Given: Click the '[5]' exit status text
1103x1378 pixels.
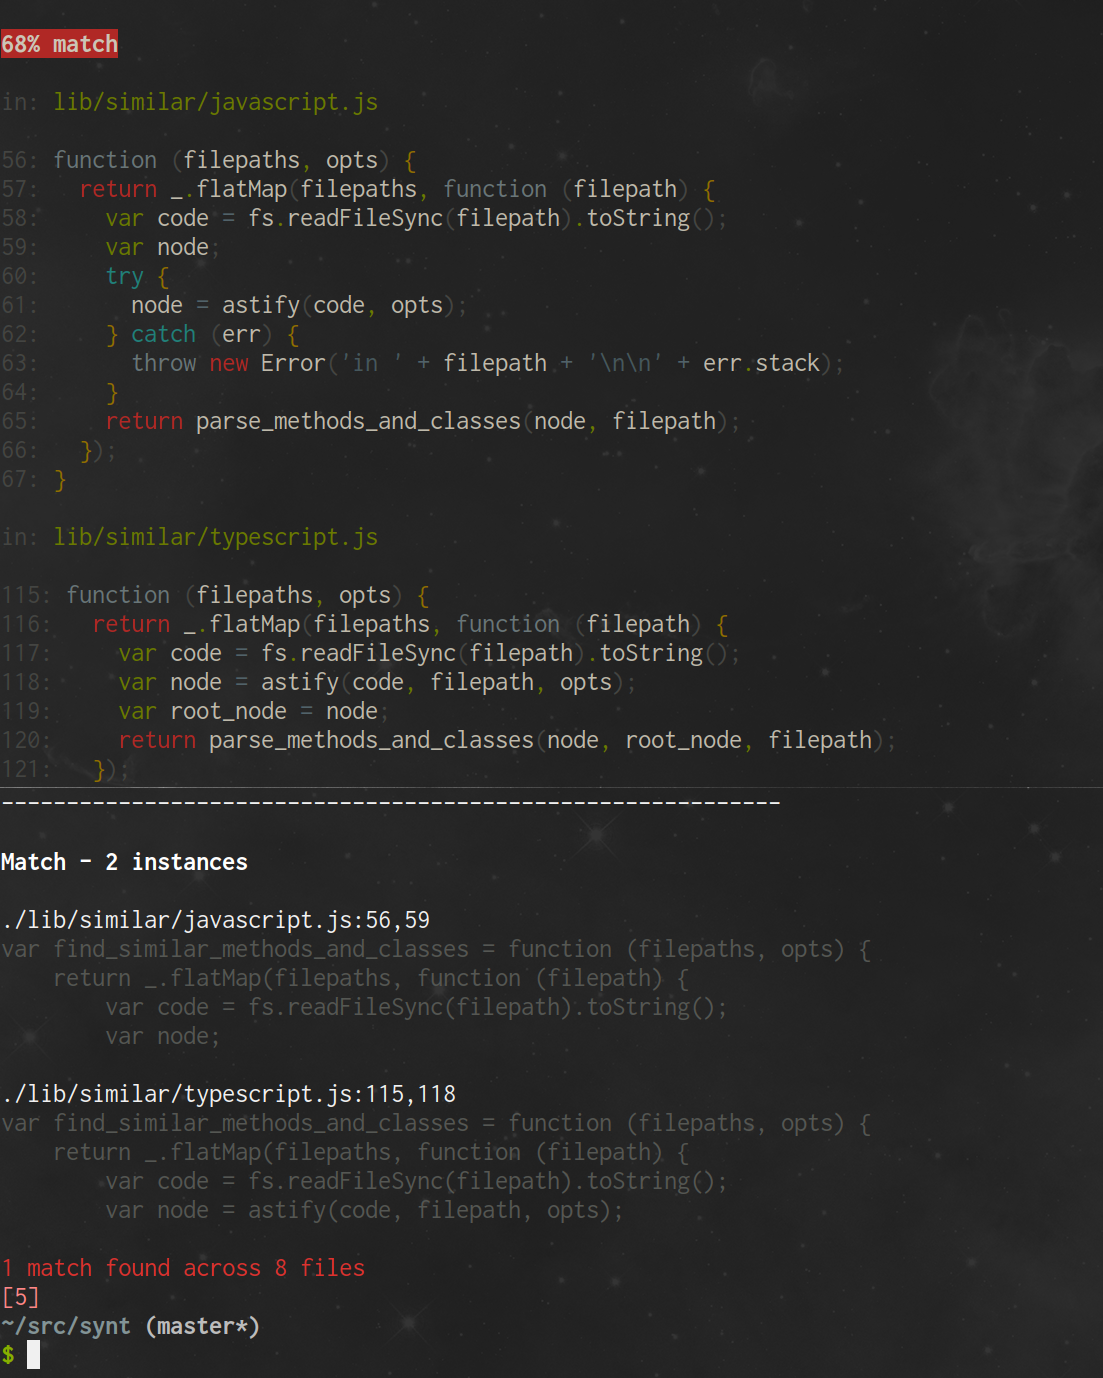Looking at the screenshot, I should point(20,1297).
